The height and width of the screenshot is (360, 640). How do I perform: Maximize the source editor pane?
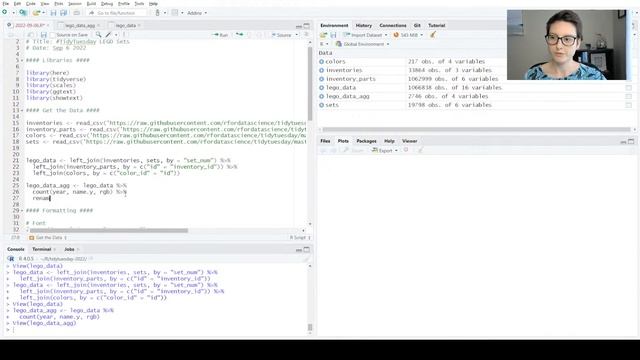click(307, 26)
